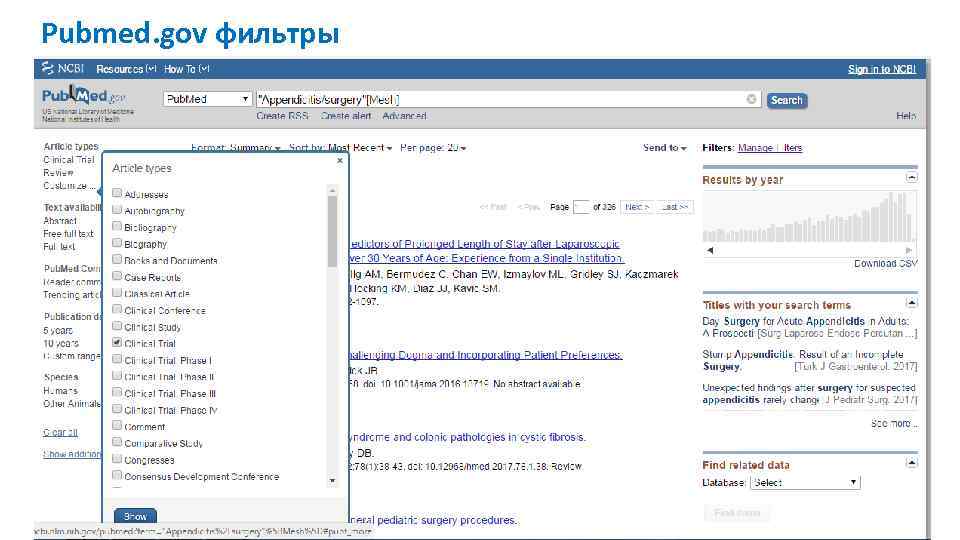Uncheck the Clinical Trial checkbox
Viewport: 960px width, 540px height.
click(x=117, y=342)
